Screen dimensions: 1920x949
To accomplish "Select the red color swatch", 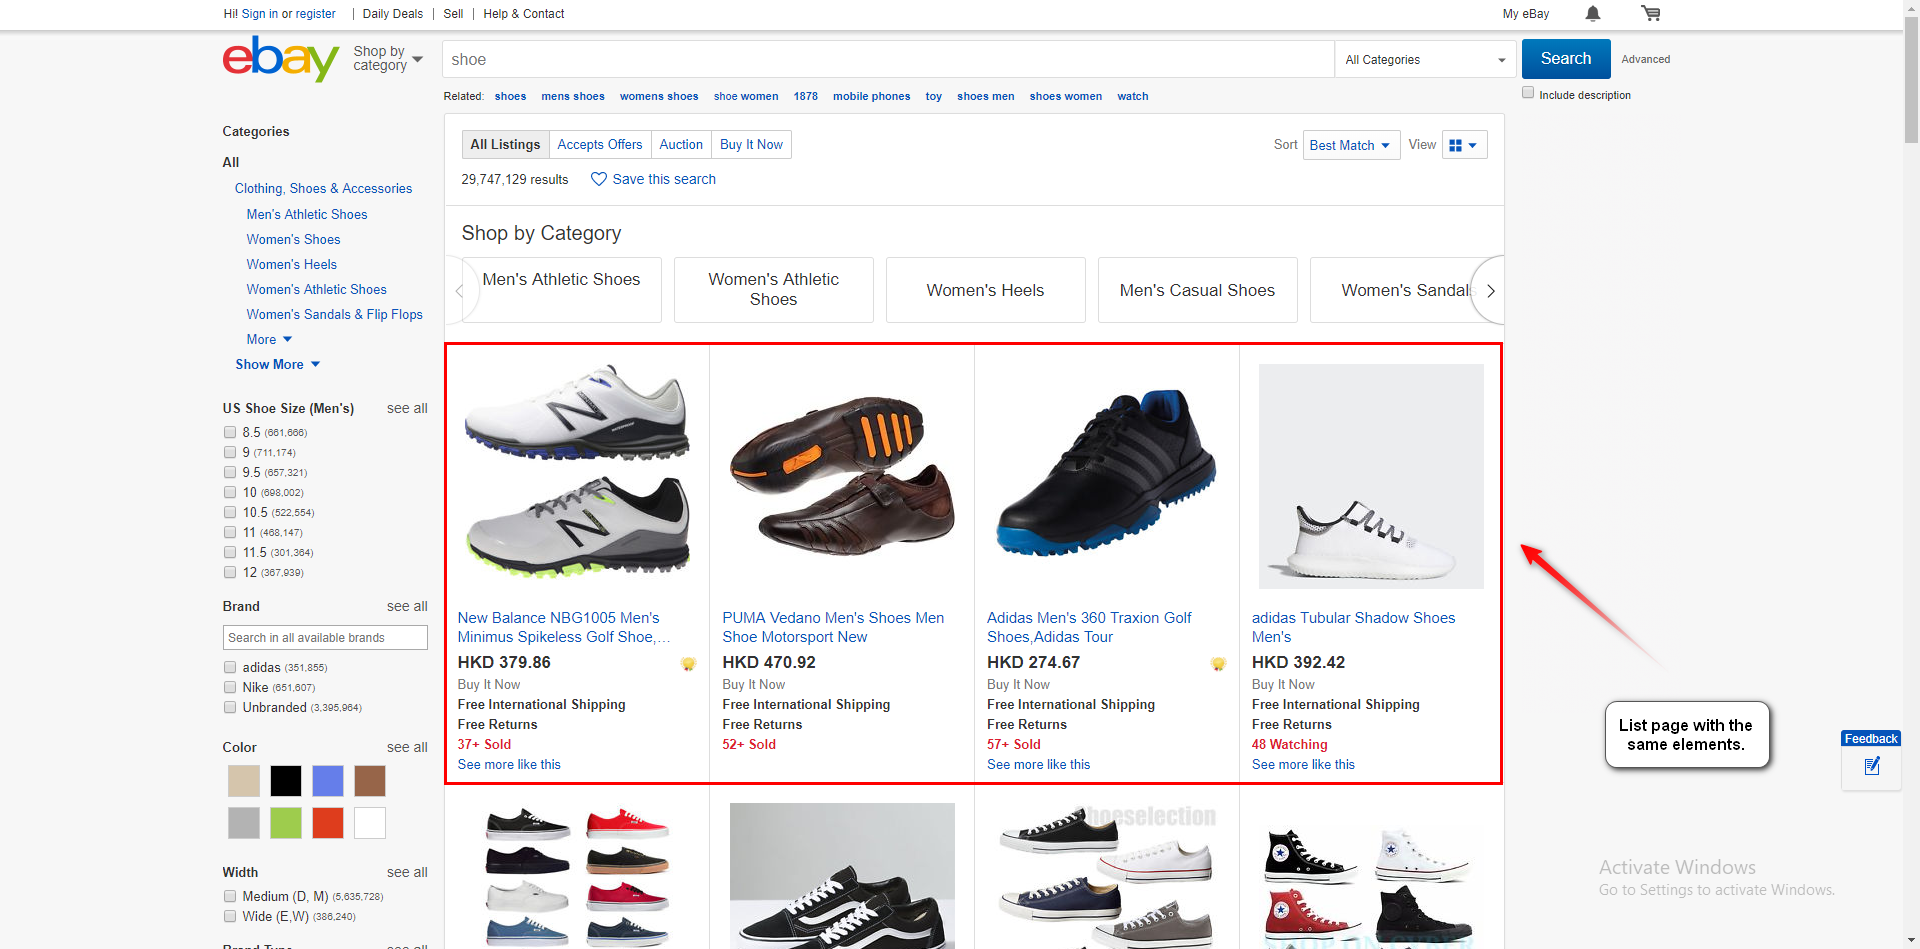I will [328, 823].
